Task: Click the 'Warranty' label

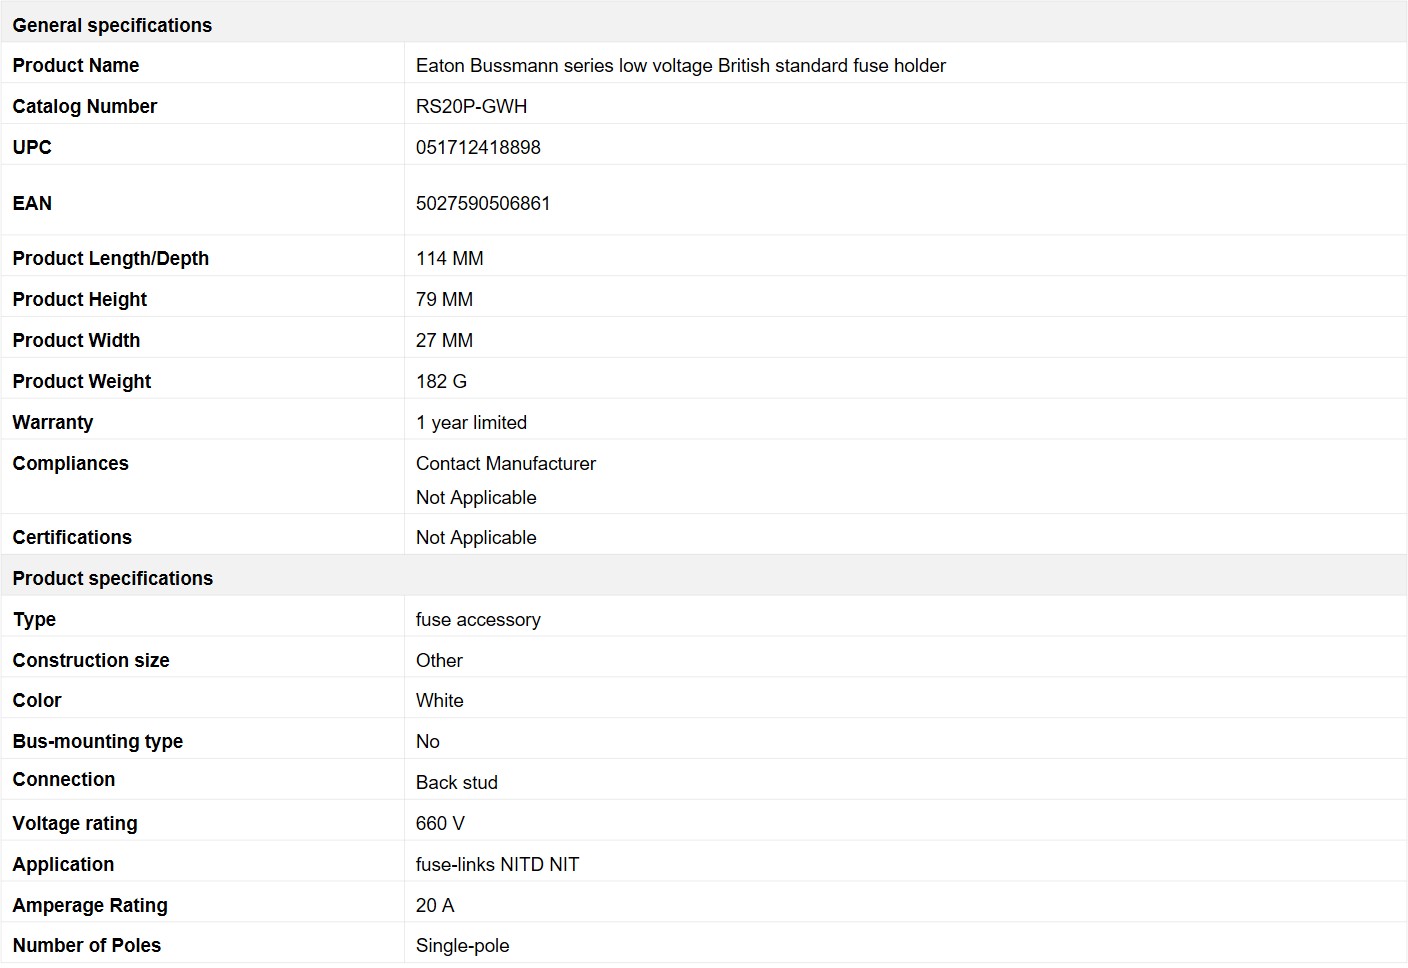Action: (53, 422)
